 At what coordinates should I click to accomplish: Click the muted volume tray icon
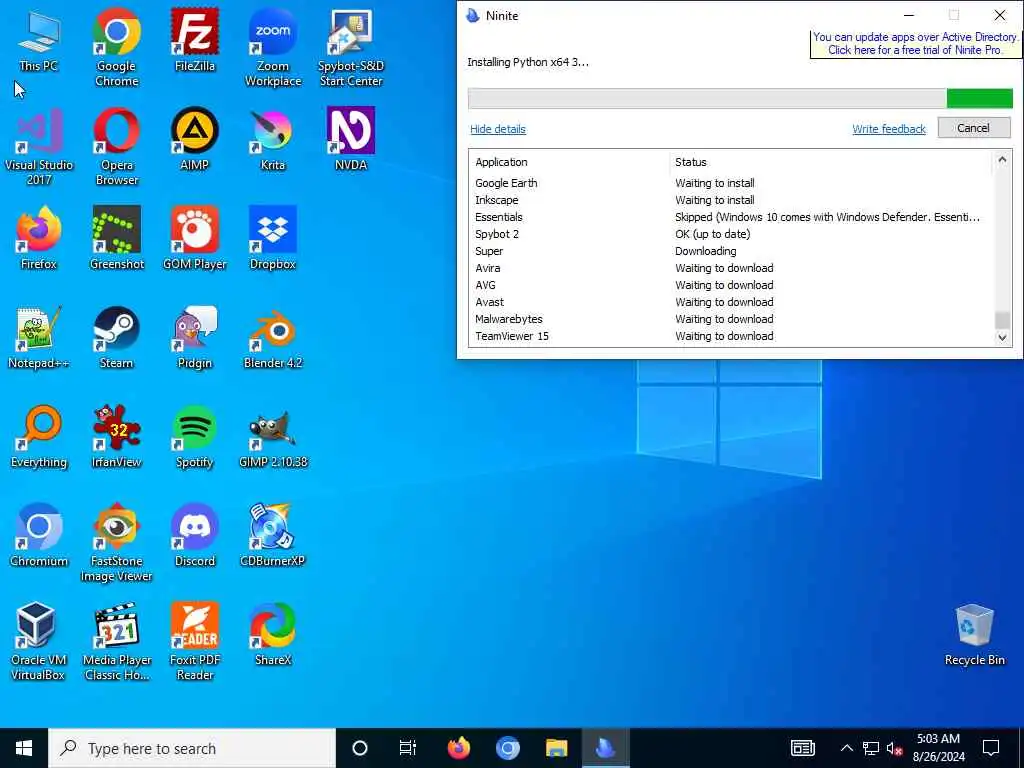894,748
